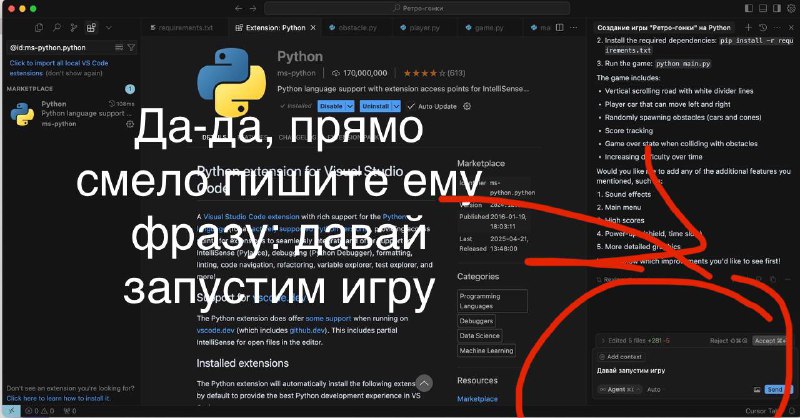The height and width of the screenshot is (418, 800).
Task: Open the remote window status bar icon
Action: (11, 411)
